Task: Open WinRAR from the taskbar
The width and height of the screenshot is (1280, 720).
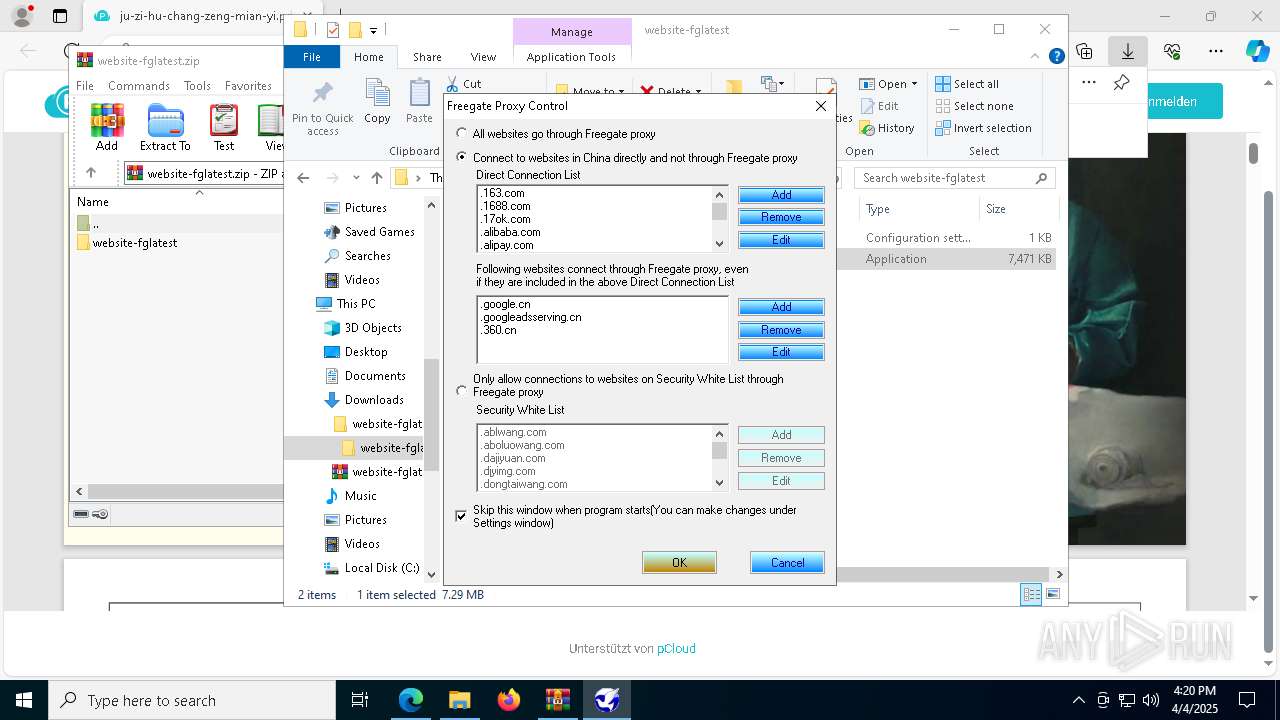Action: pos(558,700)
